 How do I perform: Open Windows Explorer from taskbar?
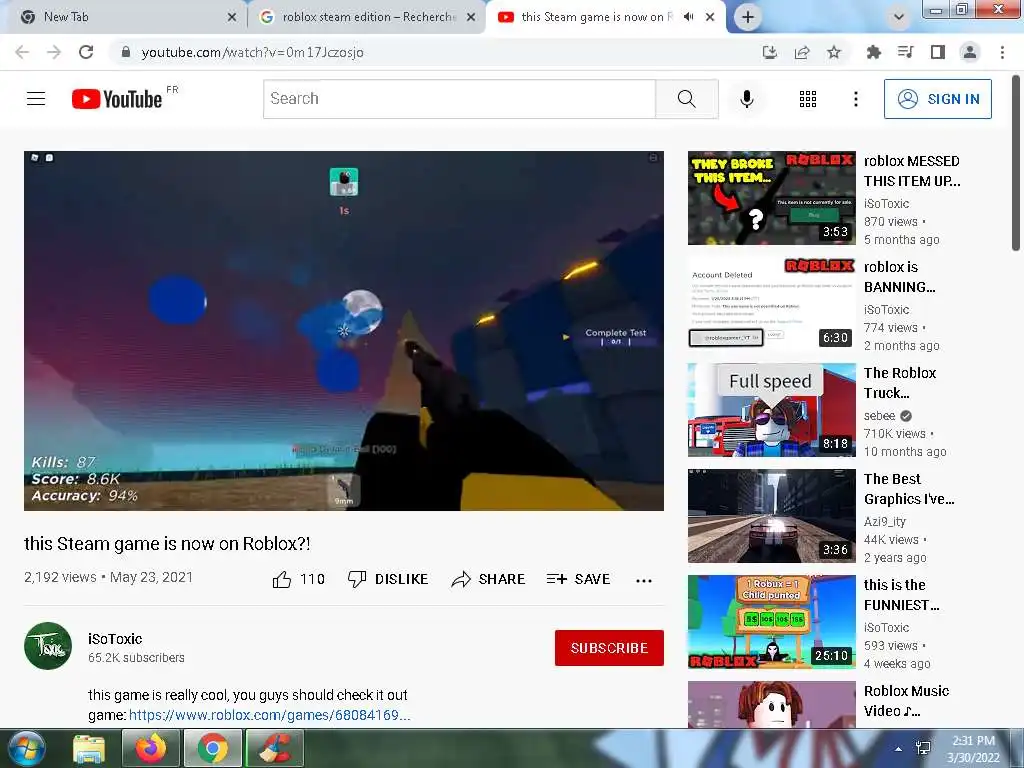tap(89, 748)
